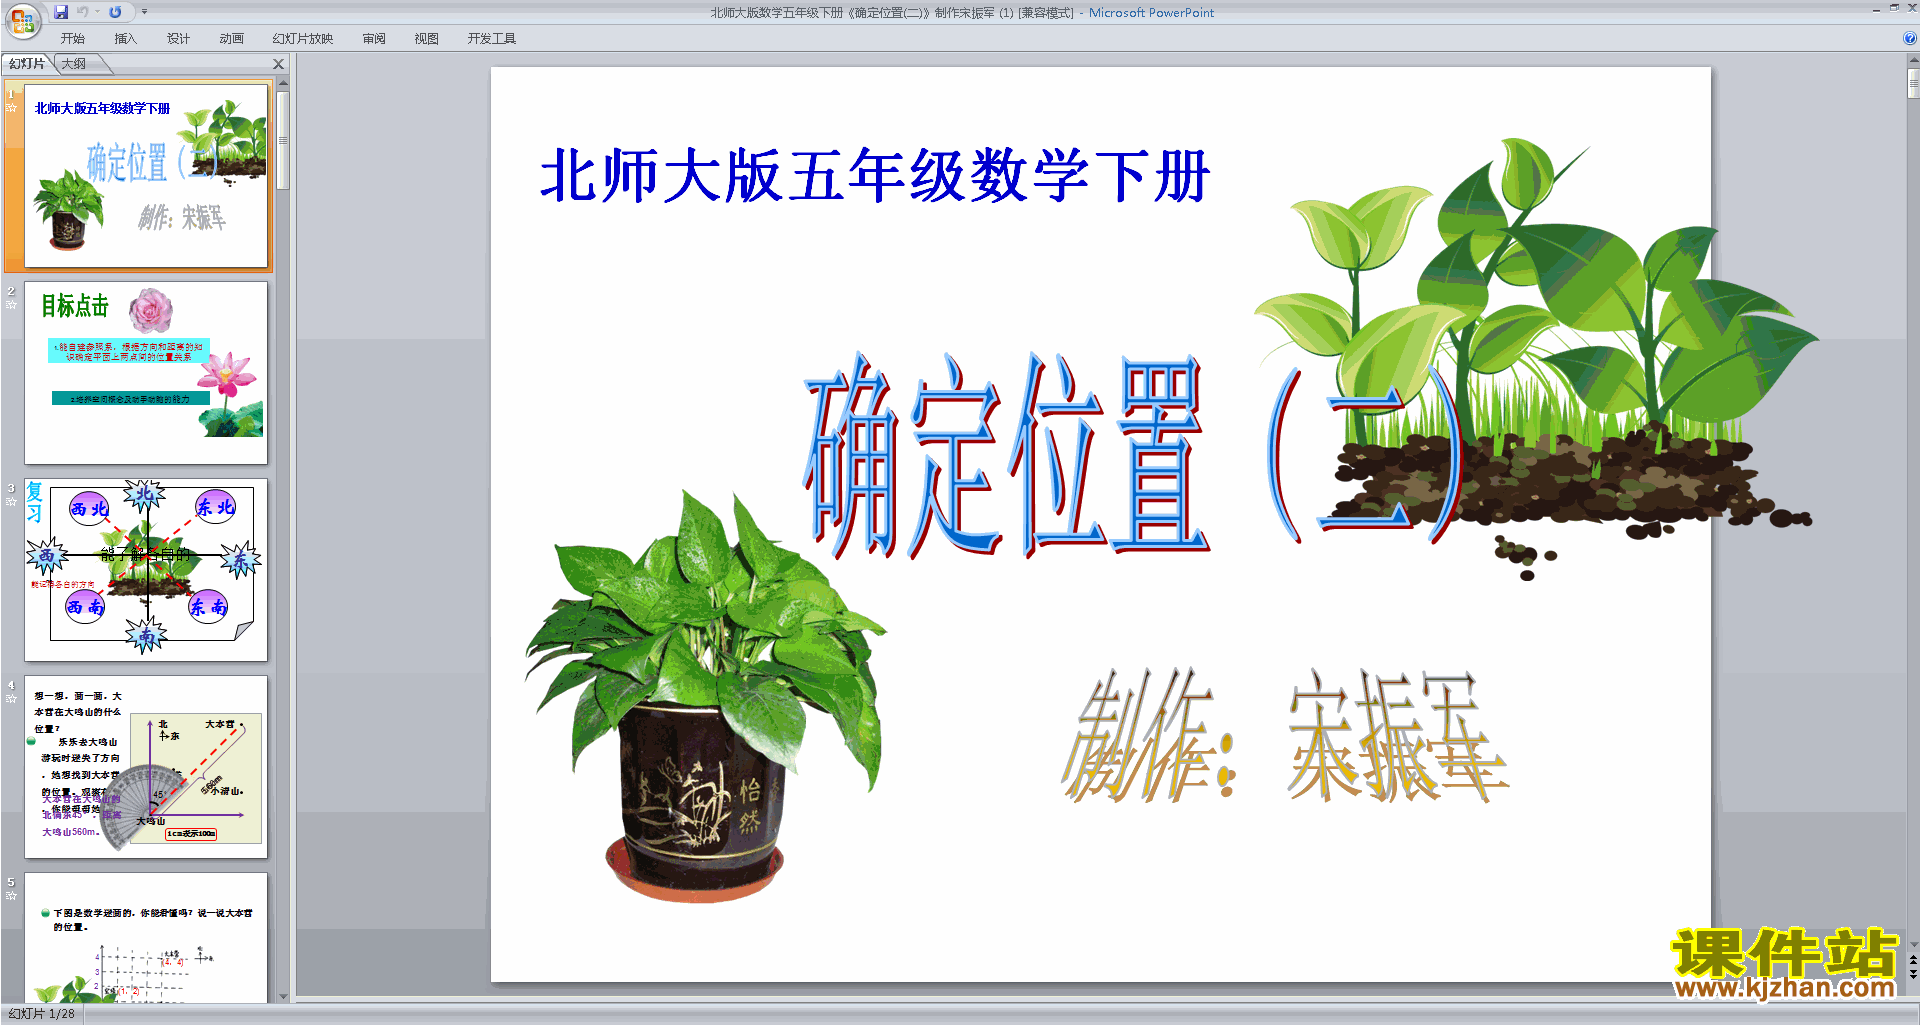Save the presentation with the floppy disk icon

tap(61, 12)
